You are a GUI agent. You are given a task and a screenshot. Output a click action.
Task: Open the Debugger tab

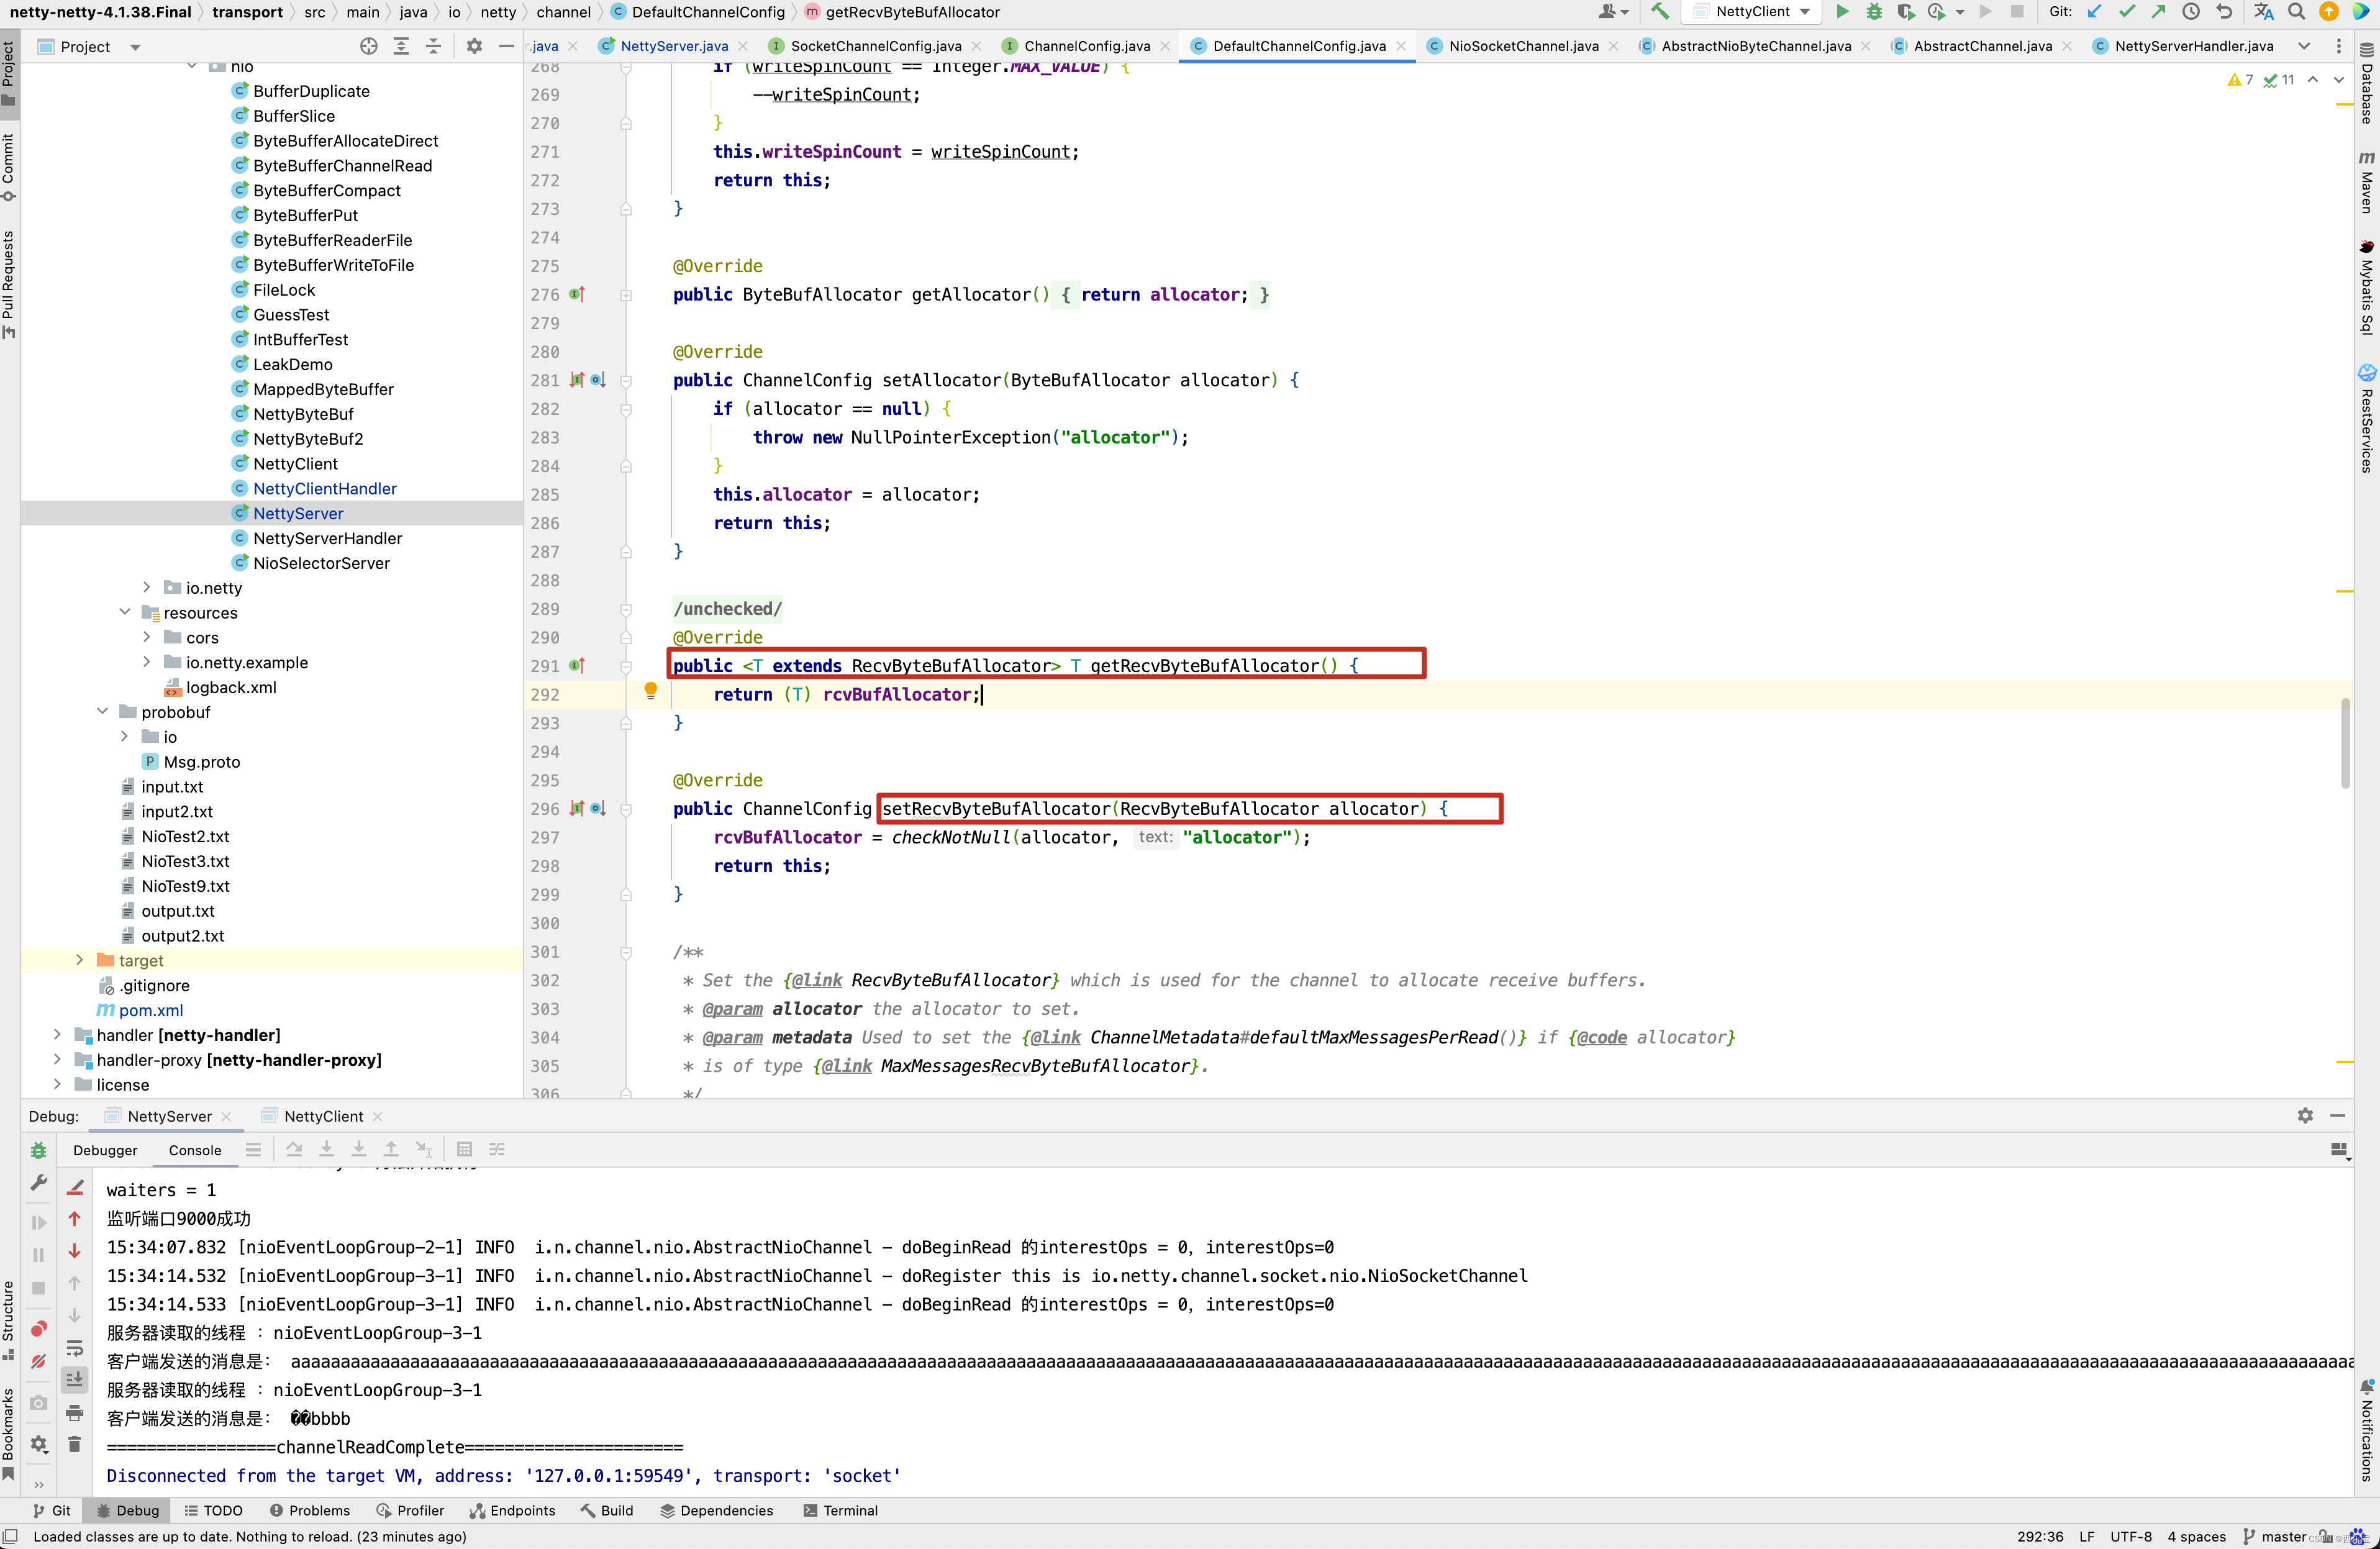coord(105,1150)
